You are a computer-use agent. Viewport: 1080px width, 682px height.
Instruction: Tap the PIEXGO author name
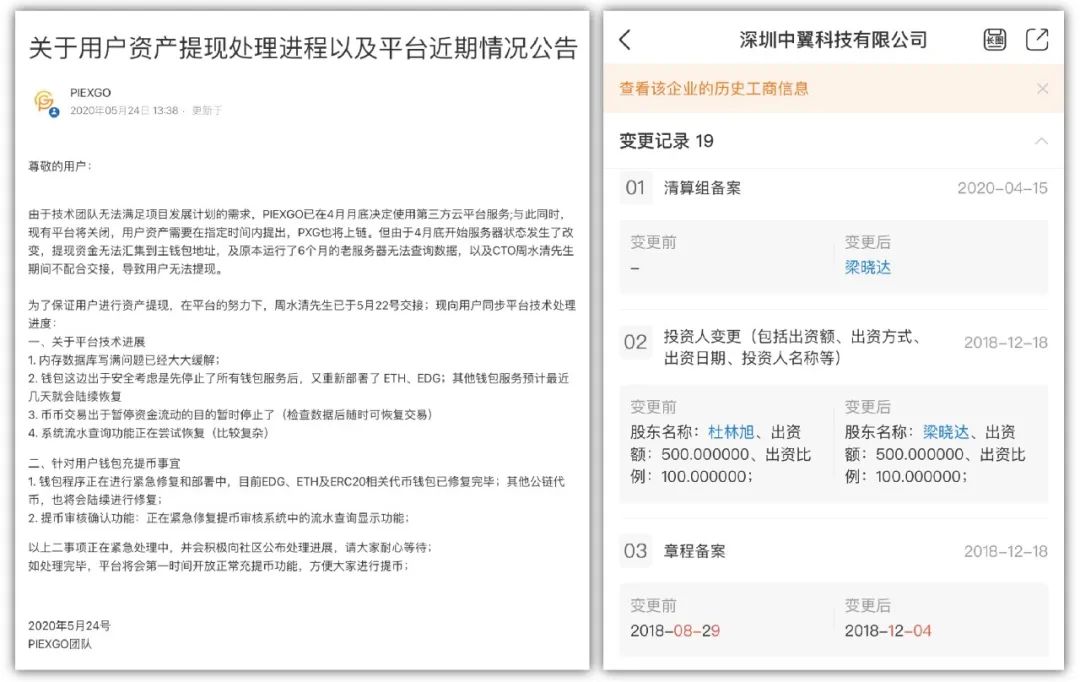point(90,92)
